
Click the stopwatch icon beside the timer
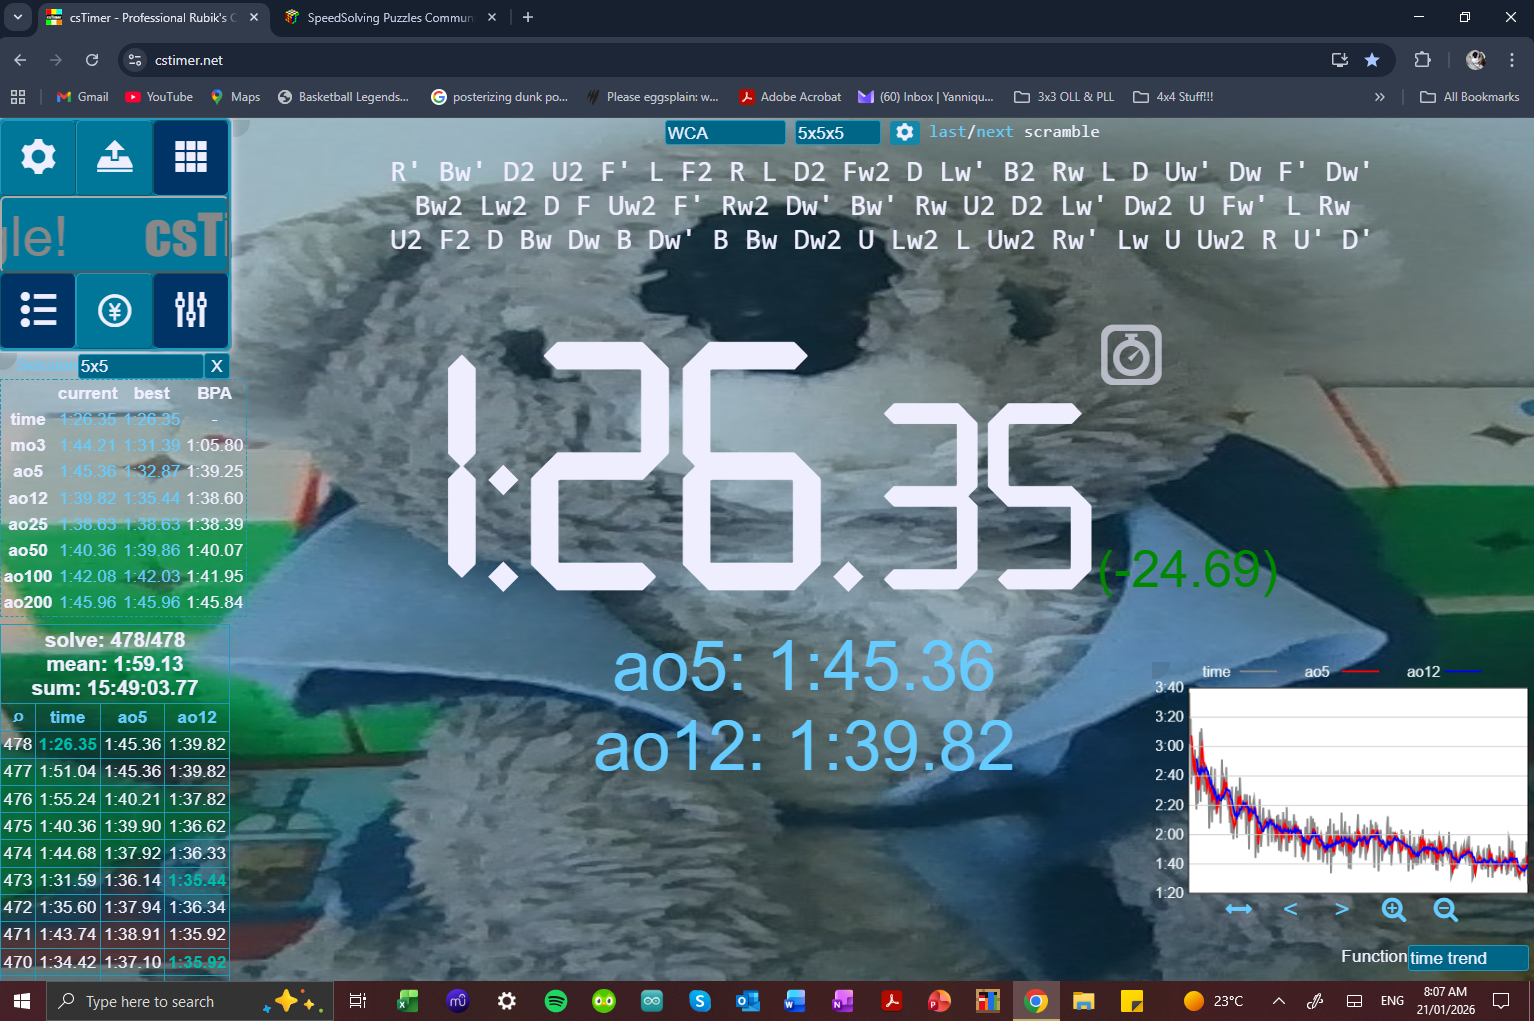point(1131,355)
